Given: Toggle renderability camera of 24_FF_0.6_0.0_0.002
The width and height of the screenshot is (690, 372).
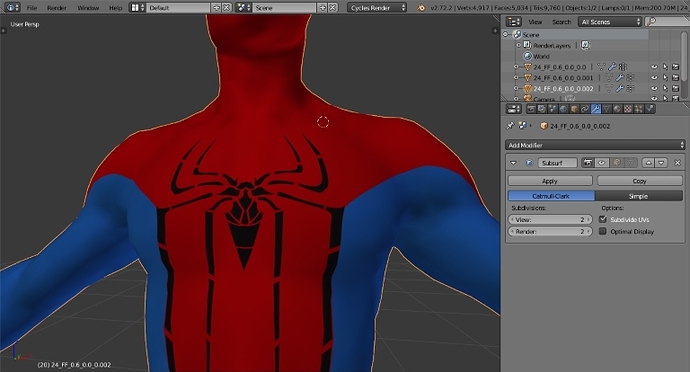Looking at the screenshot, I should pyautogui.click(x=675, y=88).
